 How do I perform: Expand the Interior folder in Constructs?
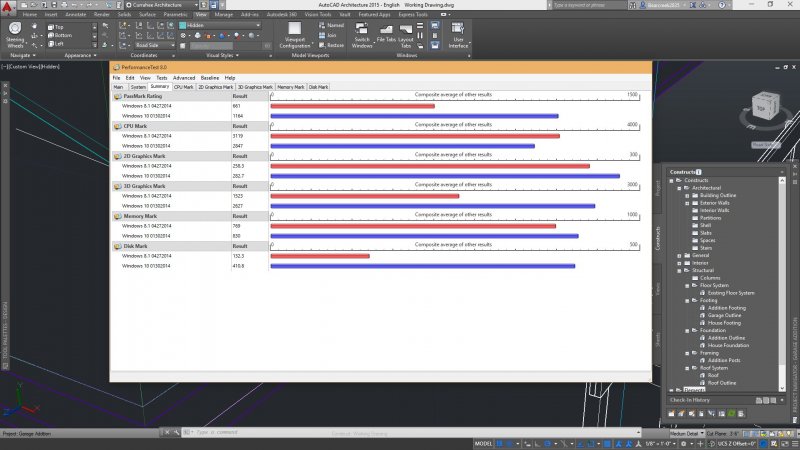tap(679, 263)
